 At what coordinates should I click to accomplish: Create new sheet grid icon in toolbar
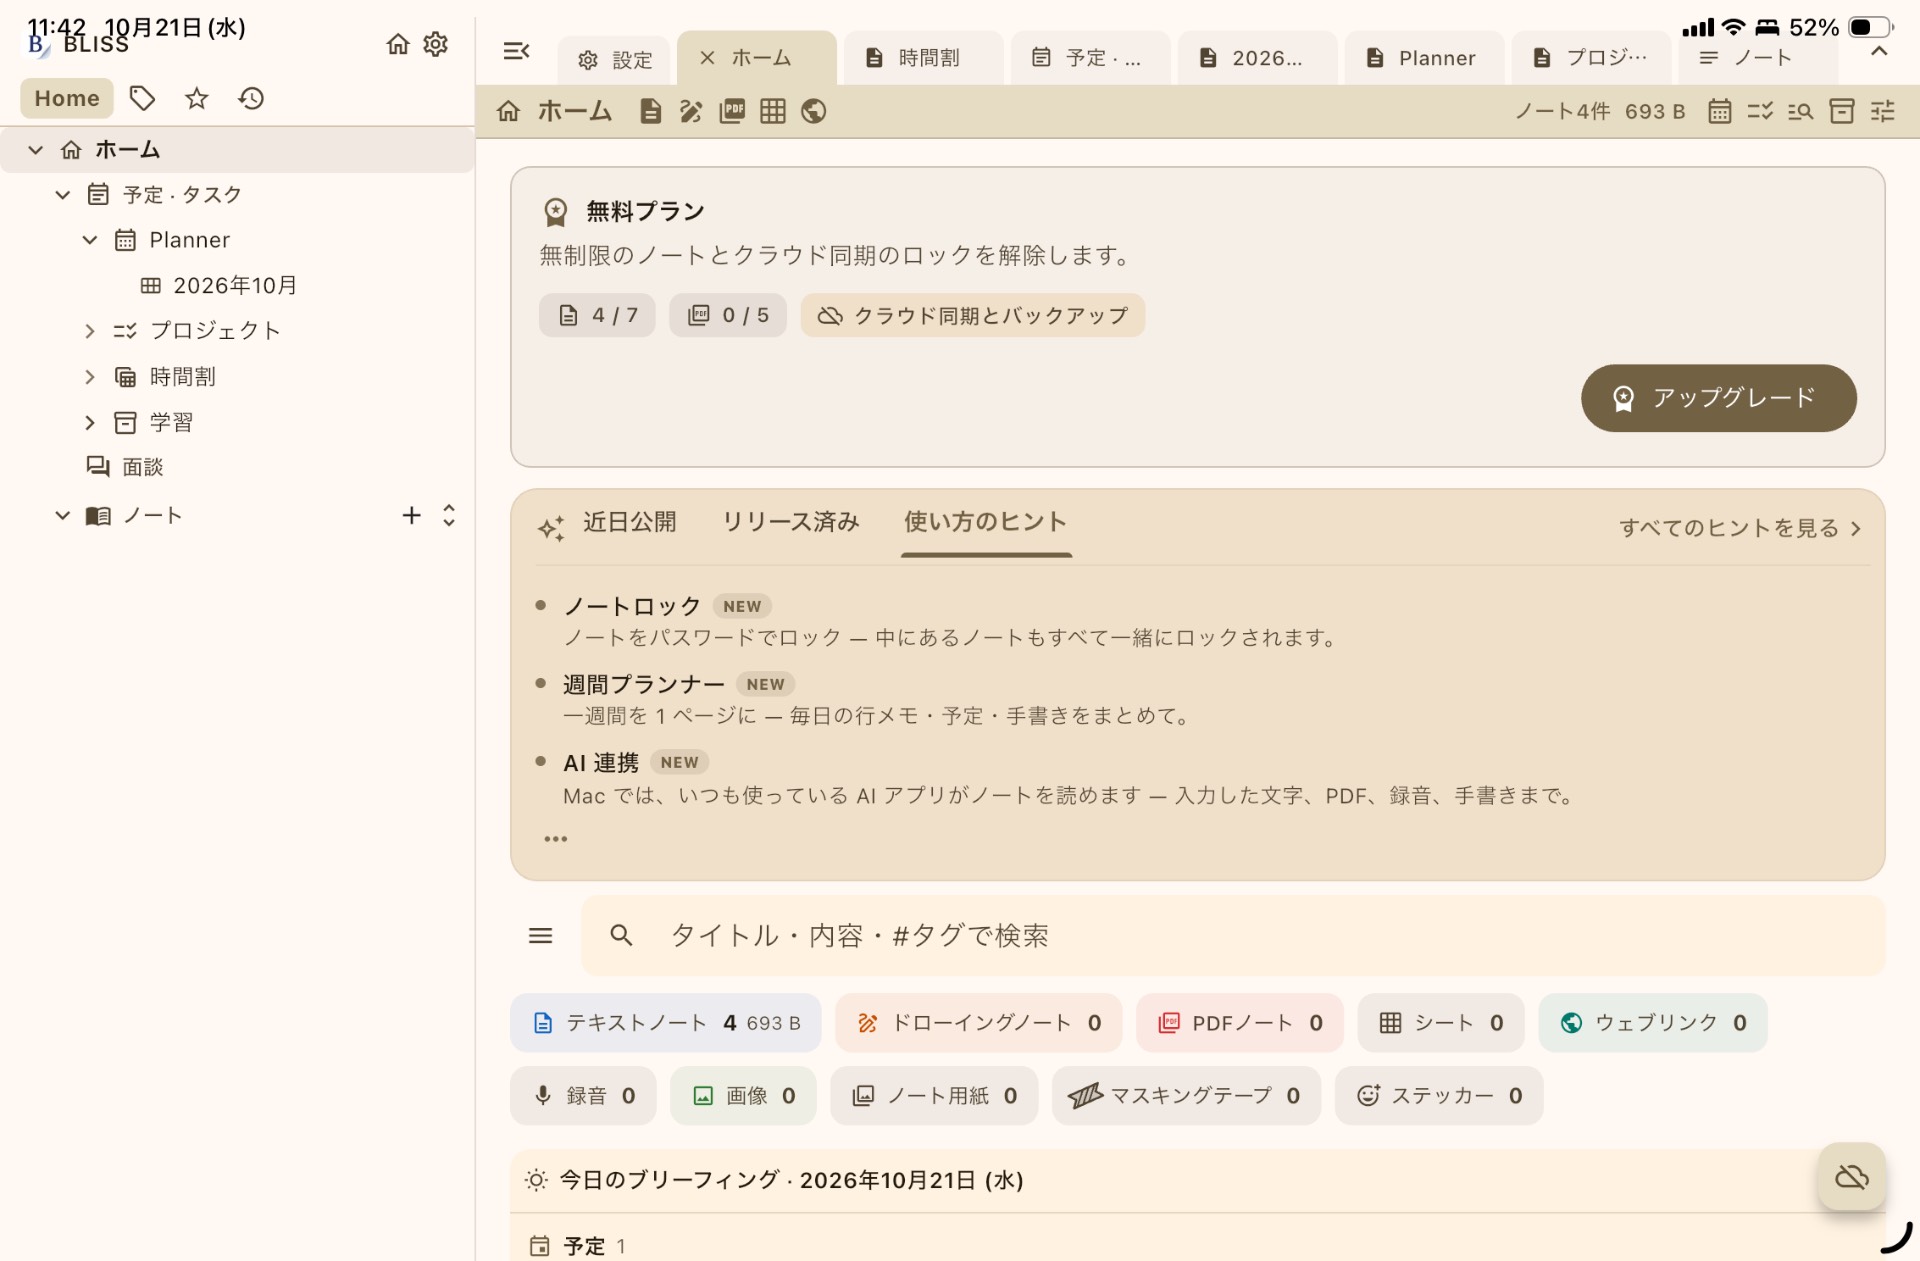pyautogui.click(x=773, y=111)
